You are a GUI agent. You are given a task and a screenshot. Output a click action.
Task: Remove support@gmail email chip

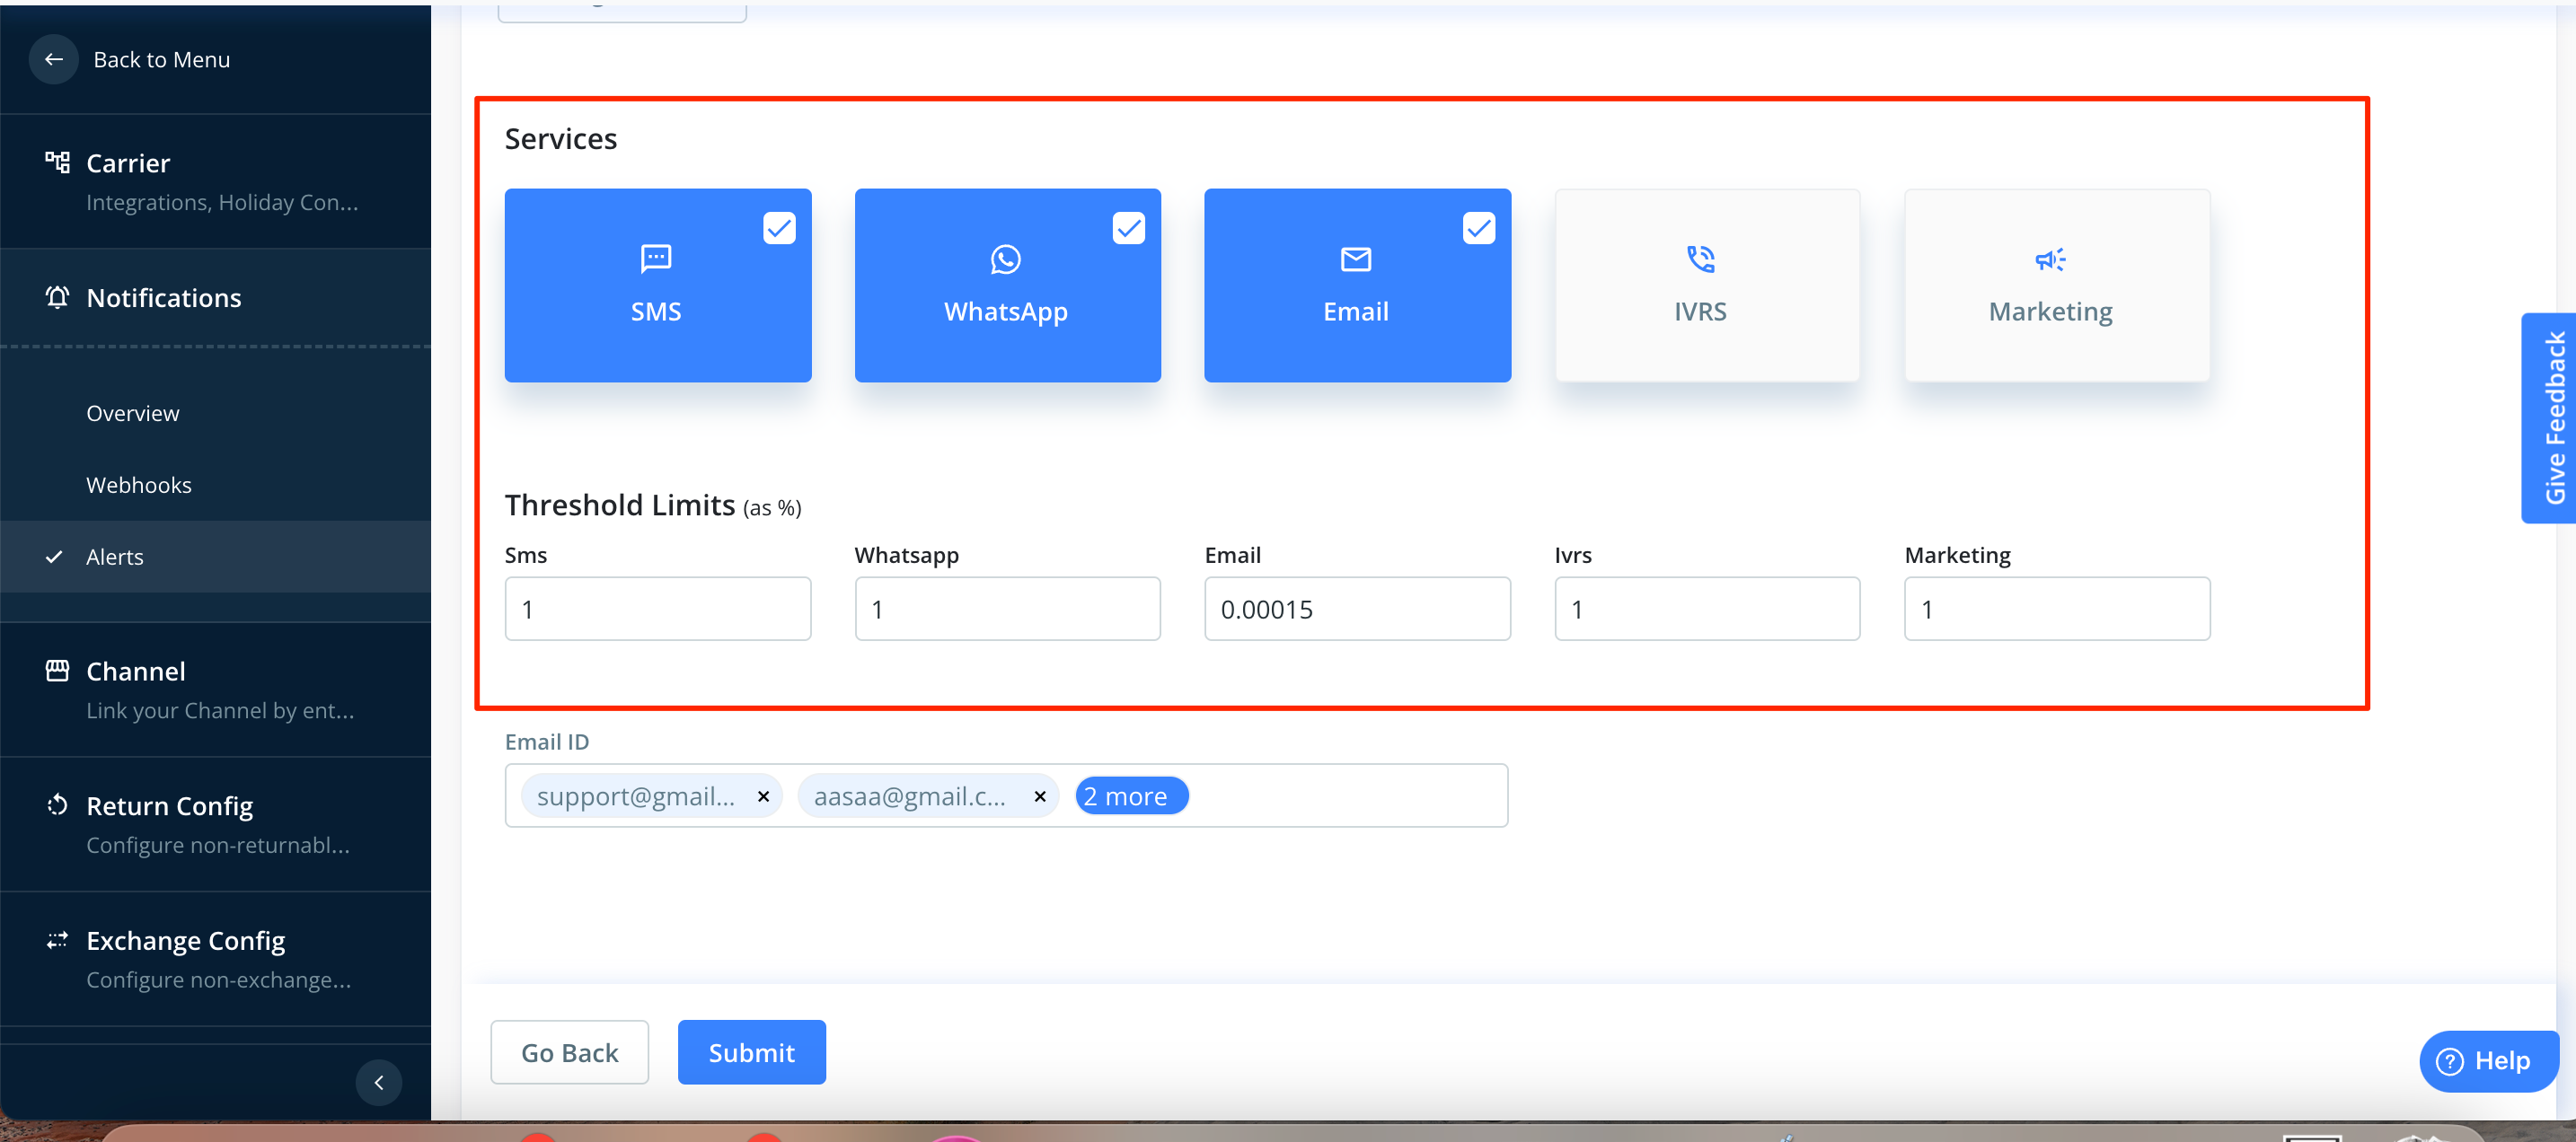click(763, 796)
